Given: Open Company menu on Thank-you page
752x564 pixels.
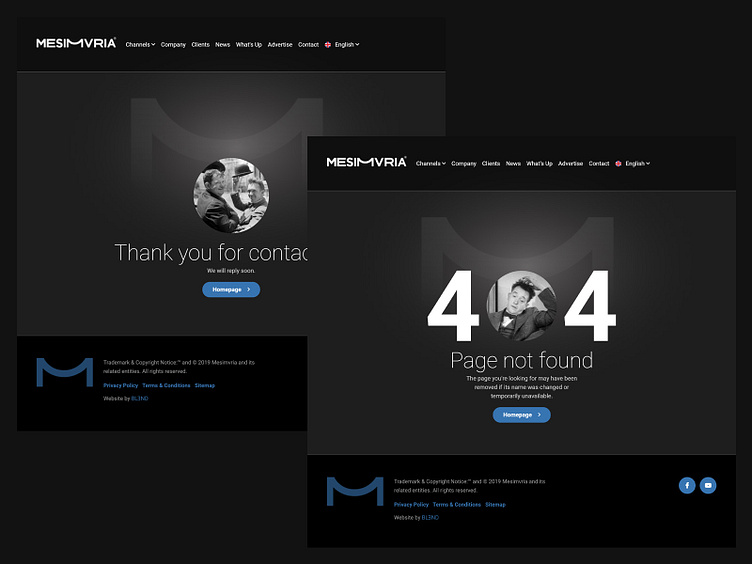Looking at the screenshot, I should [x=173, y=45].
